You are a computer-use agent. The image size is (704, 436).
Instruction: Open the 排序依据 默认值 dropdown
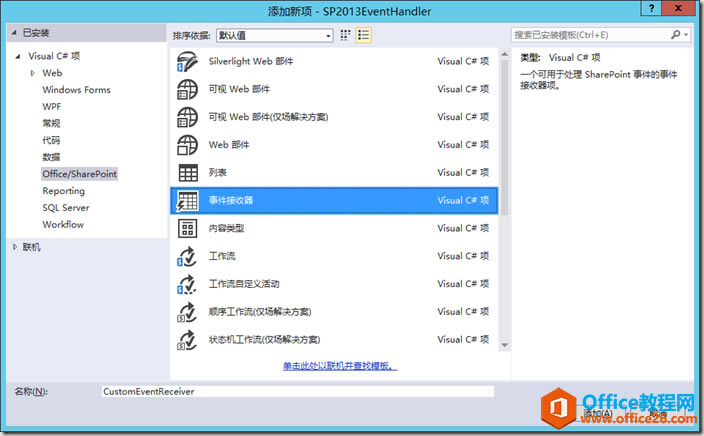275,35
